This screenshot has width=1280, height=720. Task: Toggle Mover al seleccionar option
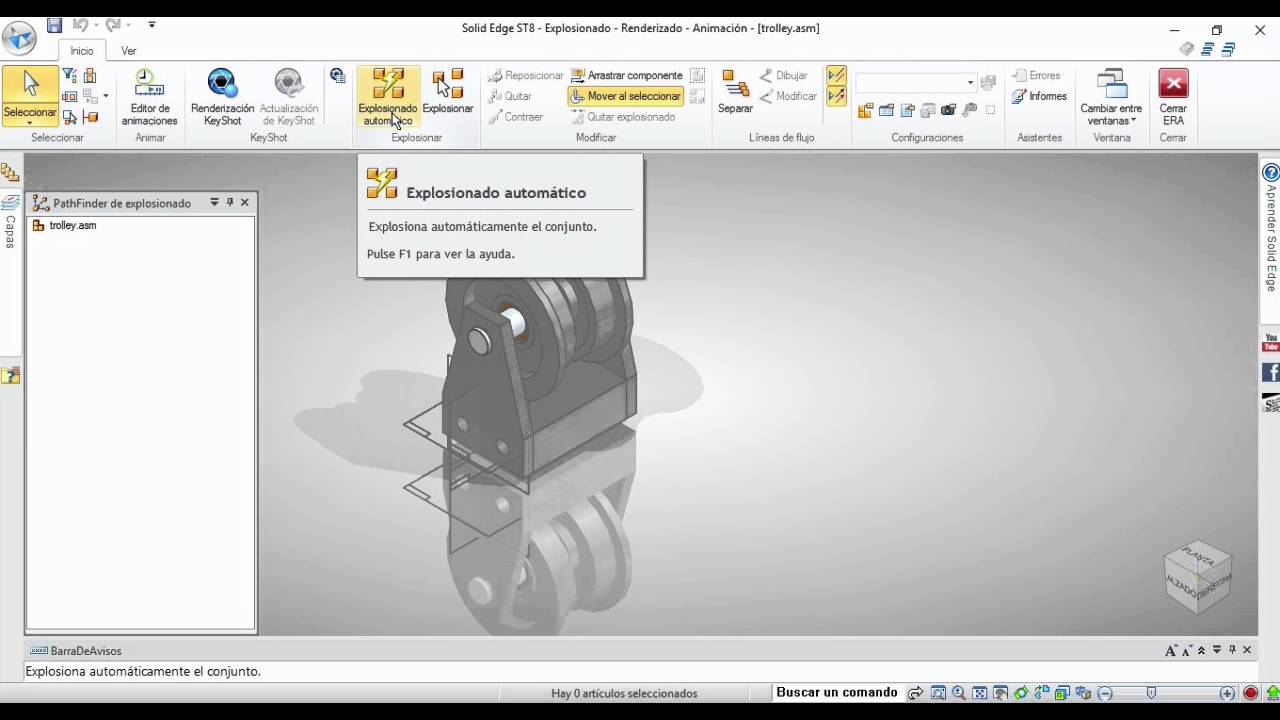tap(626, 96)
